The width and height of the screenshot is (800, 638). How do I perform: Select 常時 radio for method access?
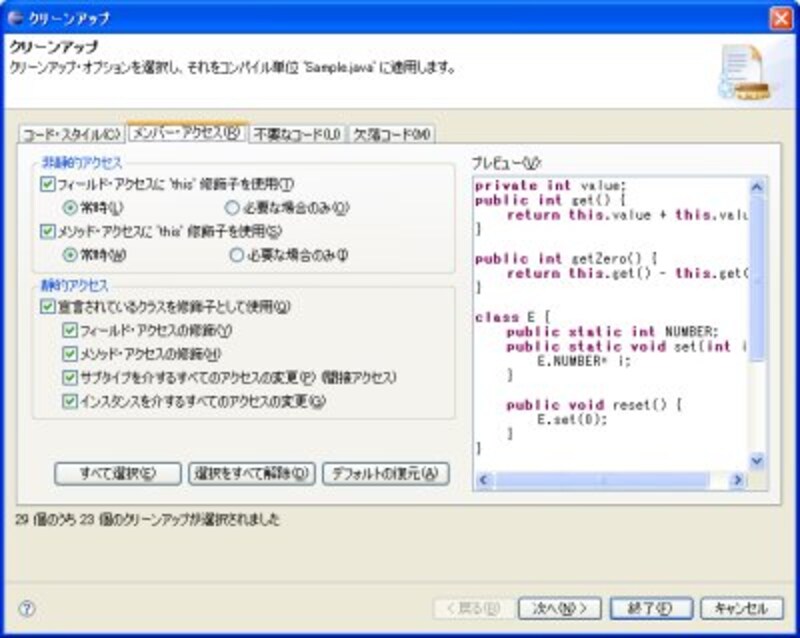coord(70,254)
